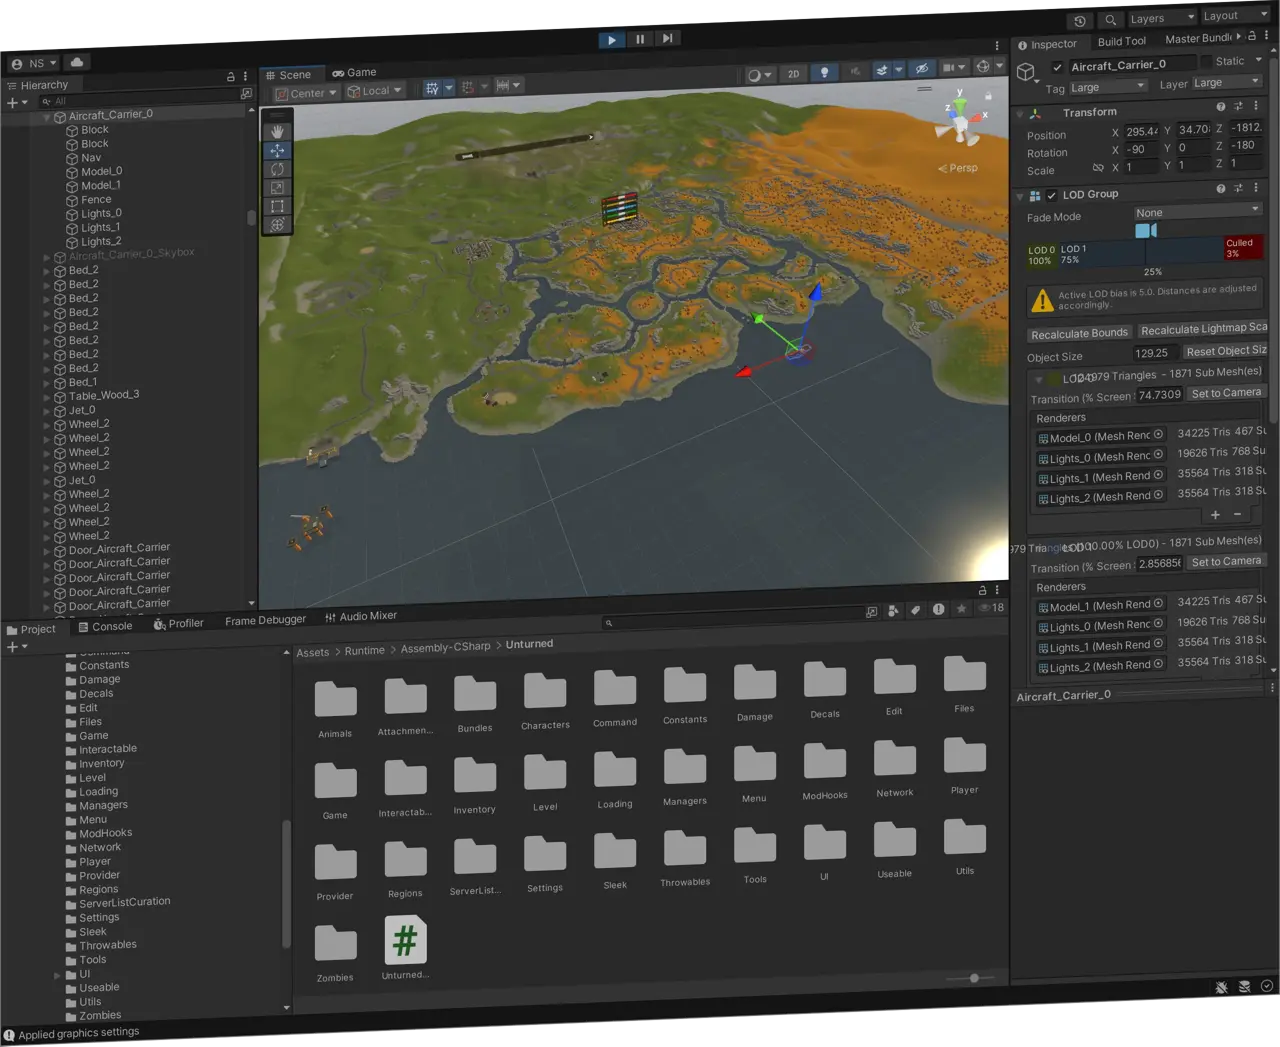Switch to the Console tab
This screenshot has width=1280, height=1047.
point(105,627)
